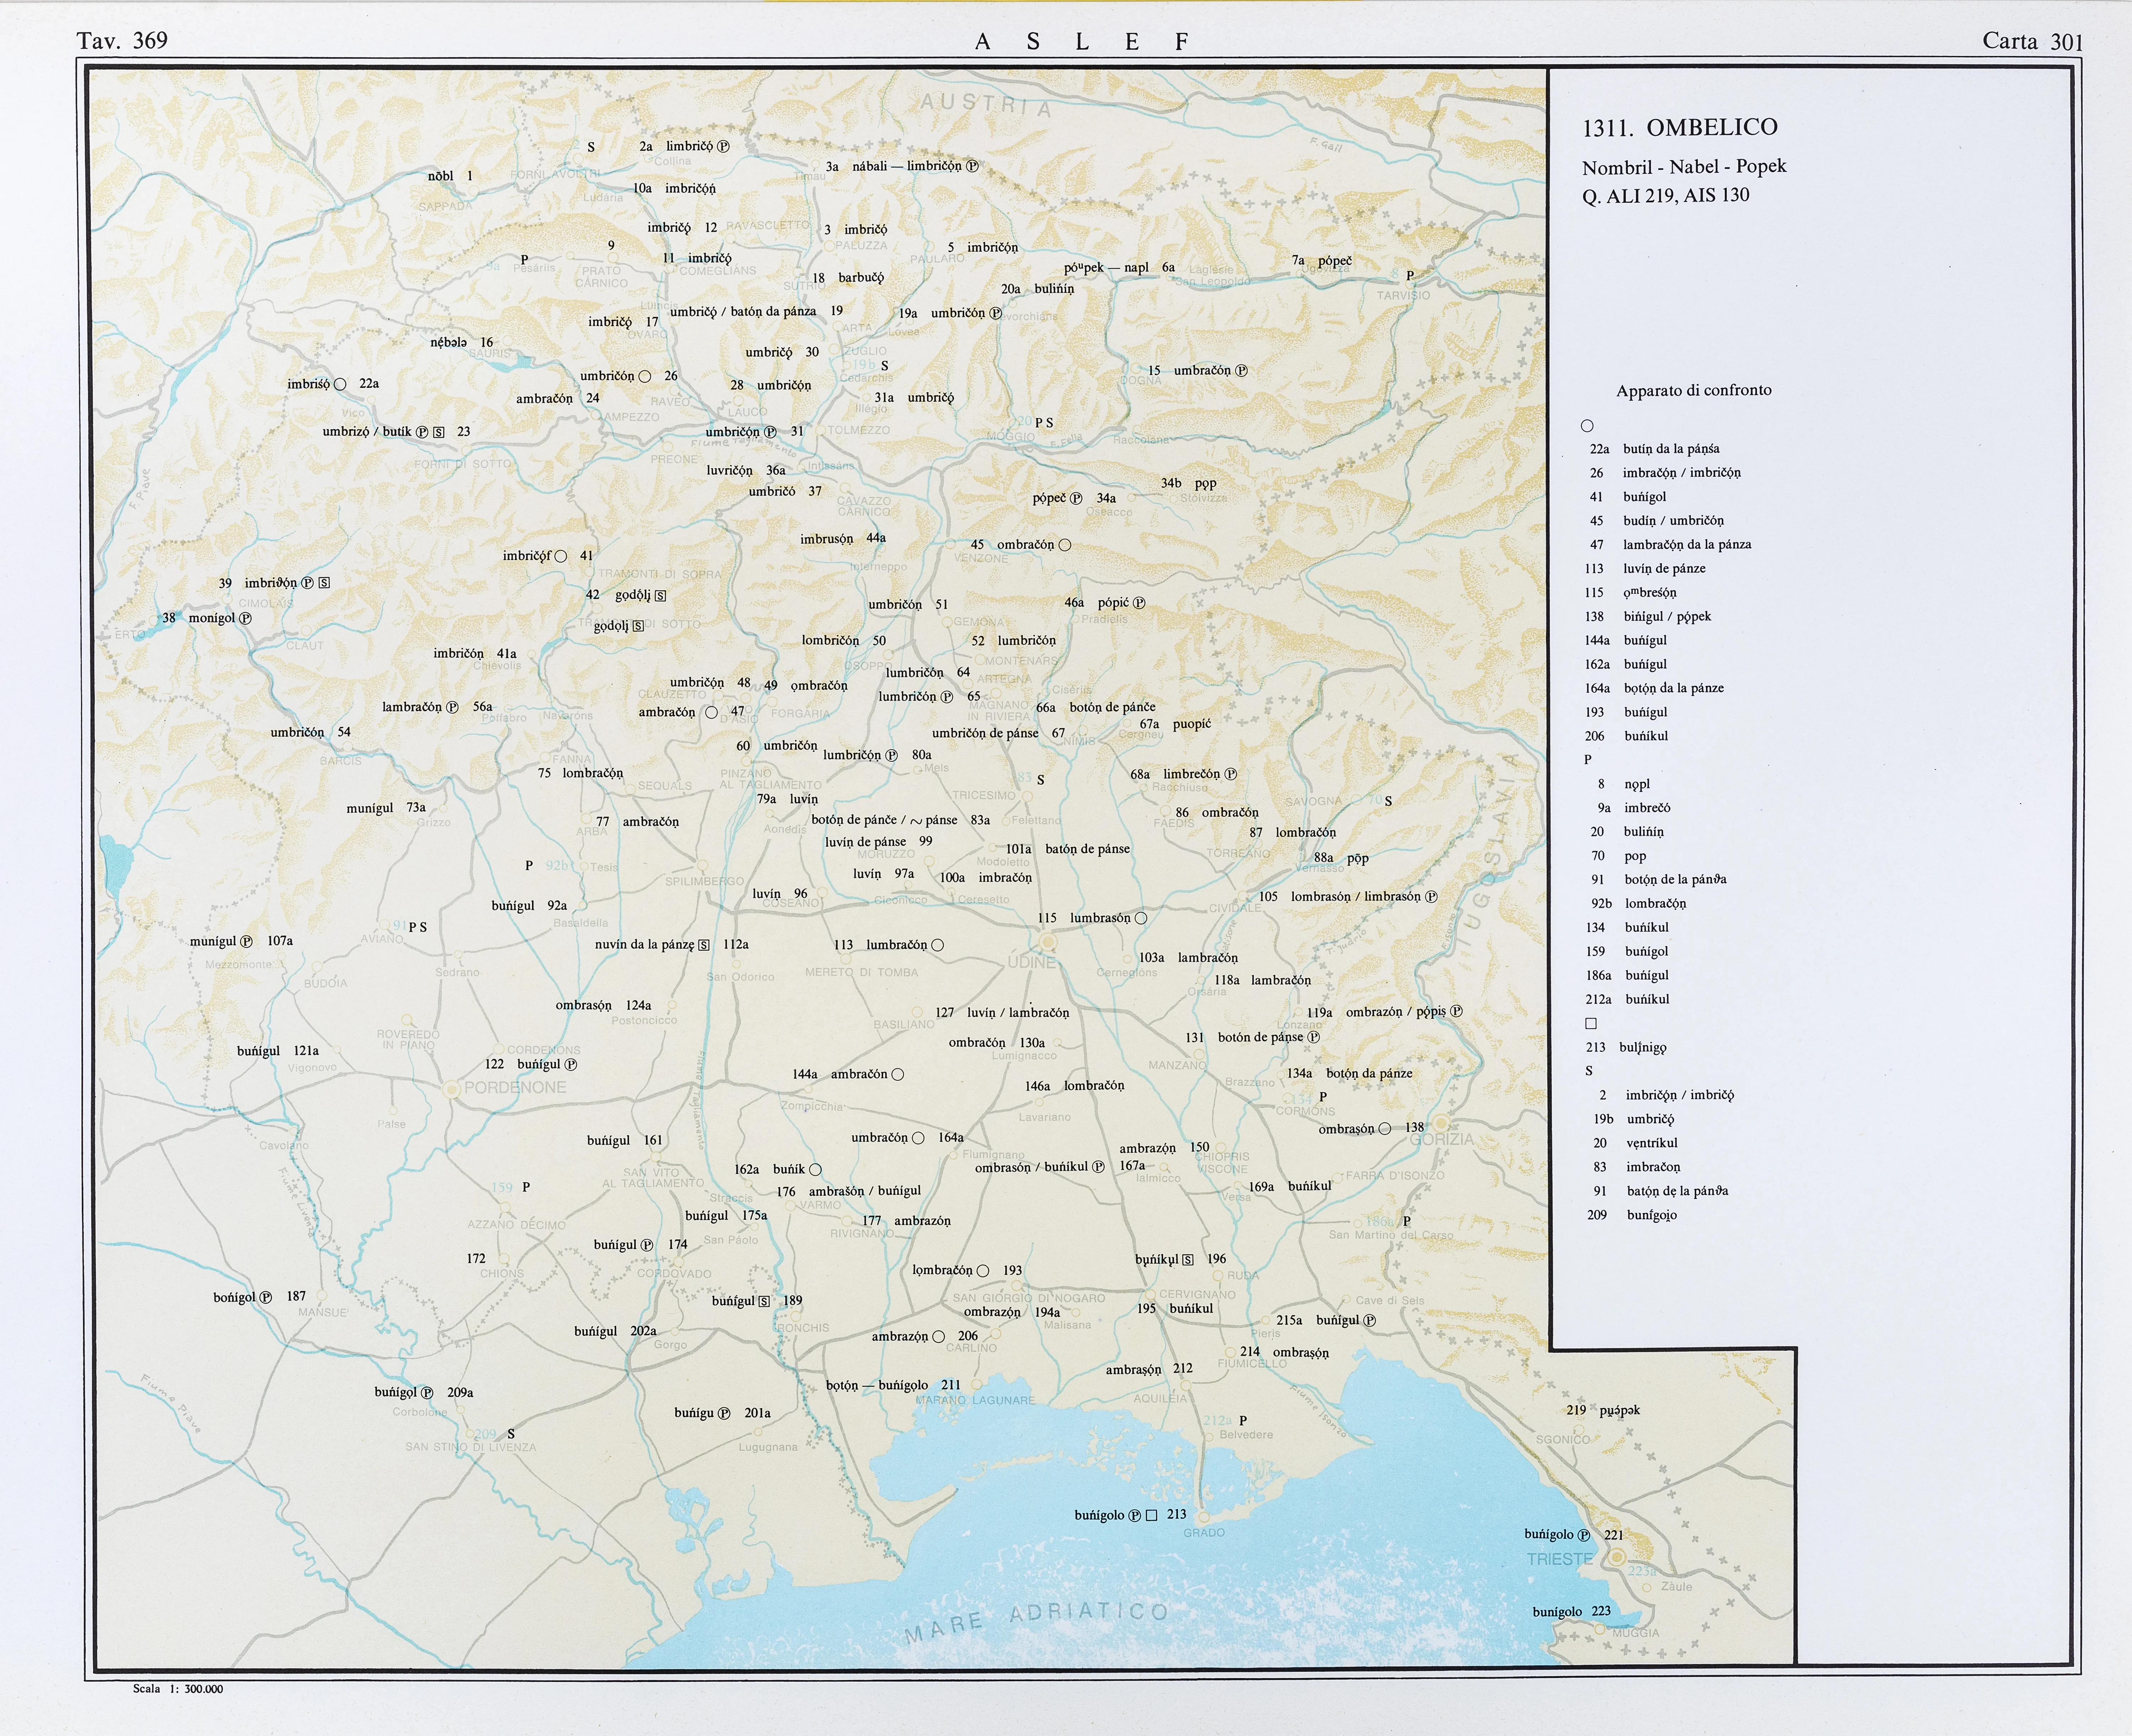Click the Apparato di confronto heading
This screenshot has width=2132, height=1736.
coord(1693,390)
